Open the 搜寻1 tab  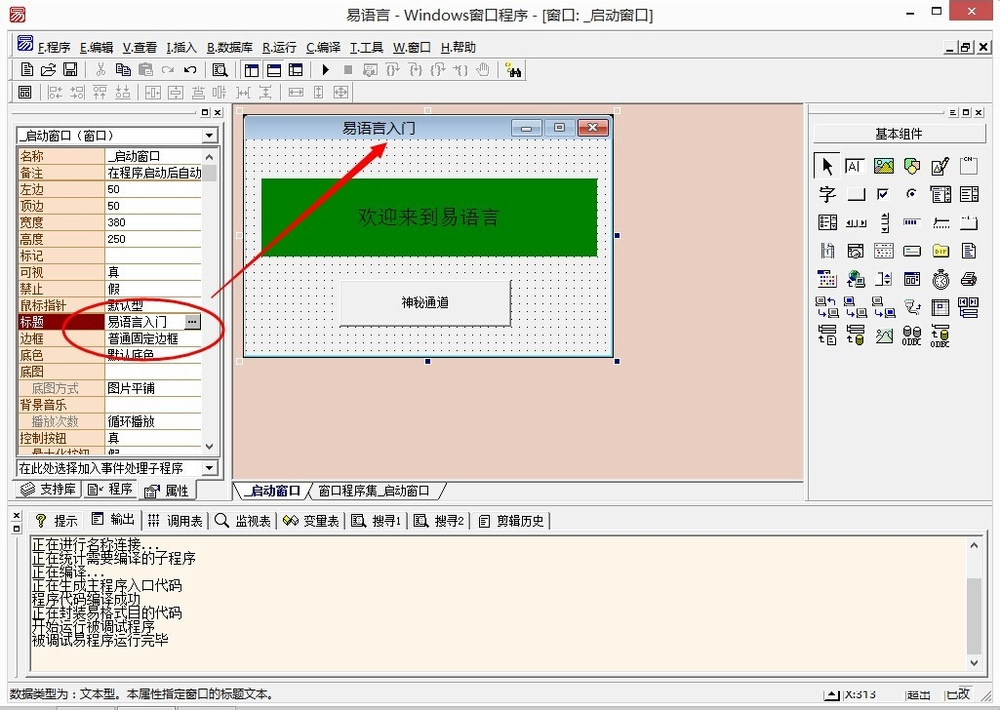coord(376,521)
